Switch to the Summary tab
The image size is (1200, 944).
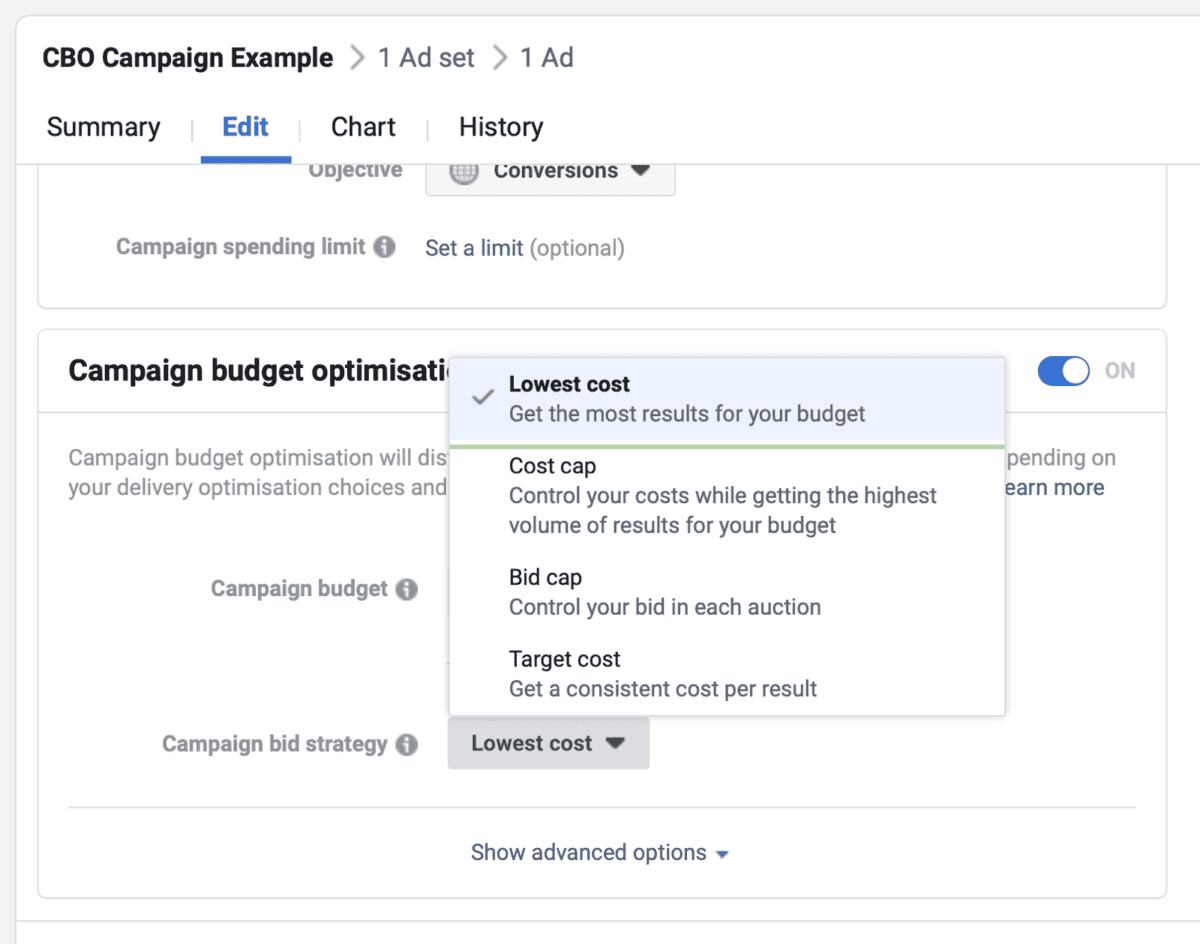102,127
